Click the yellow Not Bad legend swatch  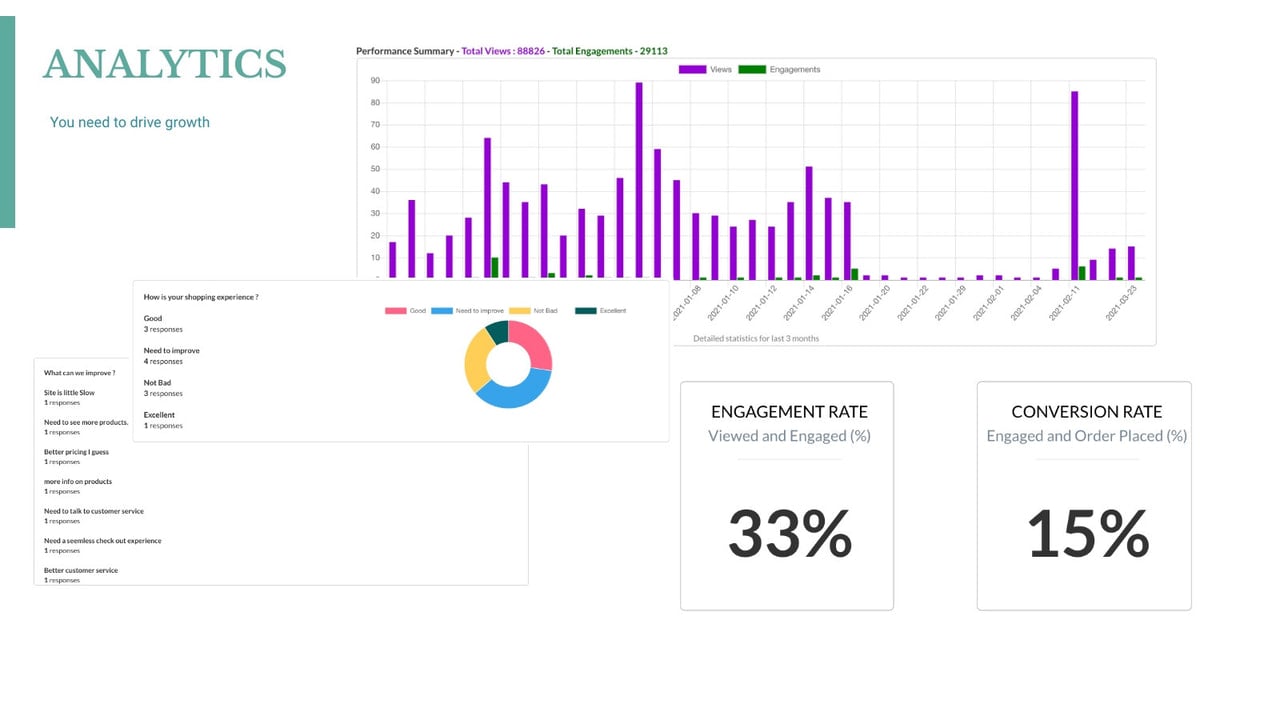pyautogui.click(x=520, y=311)
